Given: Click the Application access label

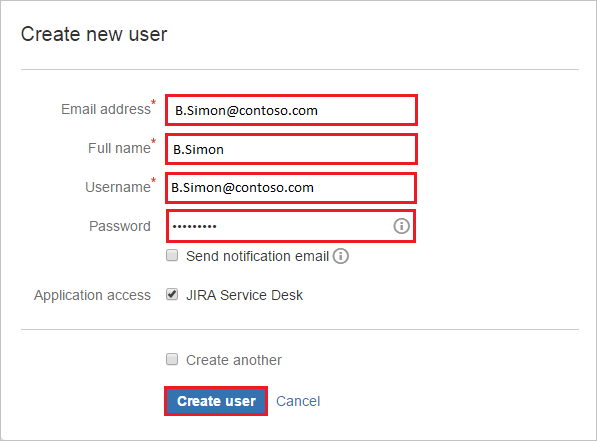Looking at the screenshot, I should click(93, 296).
